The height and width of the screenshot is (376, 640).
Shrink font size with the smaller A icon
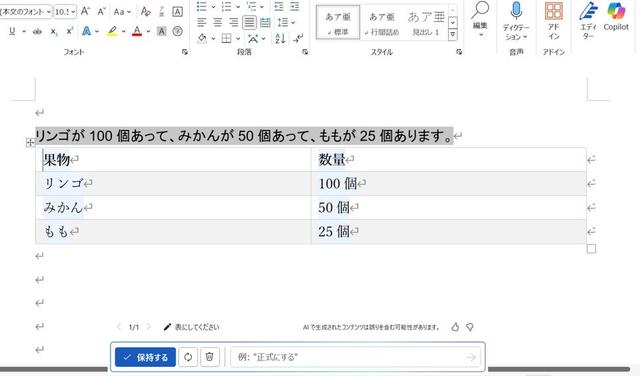pyautogui.click(x=101, y=12)
